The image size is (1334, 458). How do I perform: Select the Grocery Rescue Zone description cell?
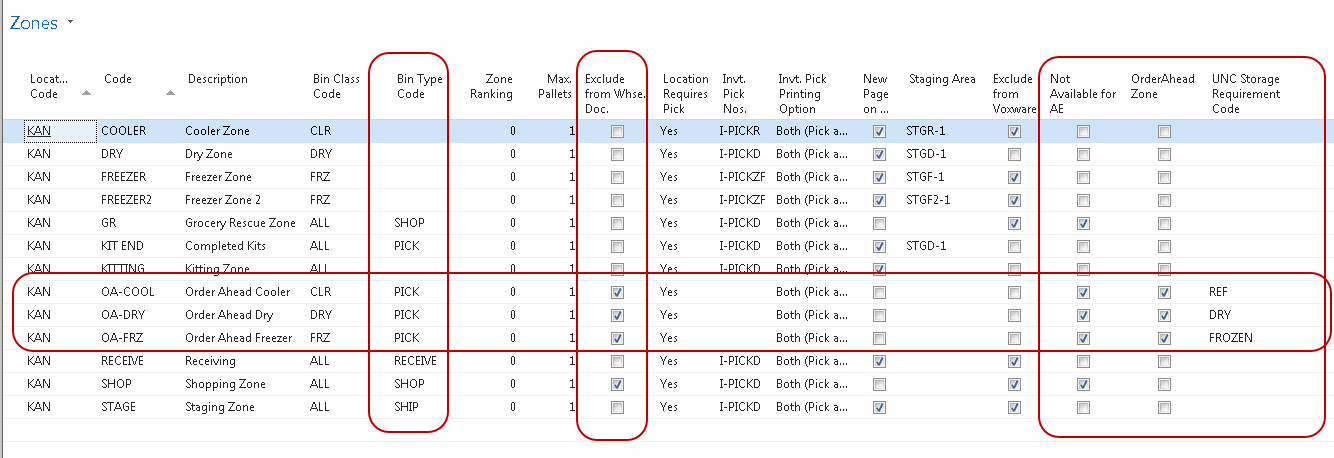pos(240,223)
